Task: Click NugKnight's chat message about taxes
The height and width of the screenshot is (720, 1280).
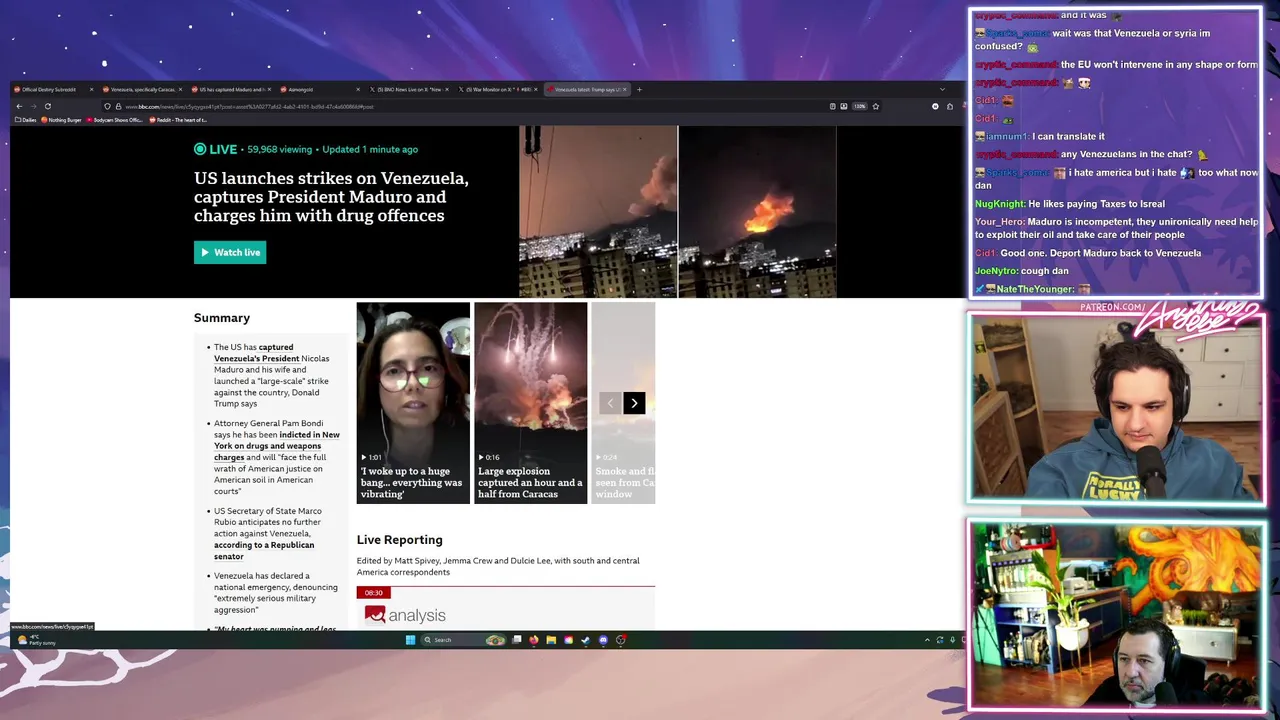Action: pos(1070,204)
